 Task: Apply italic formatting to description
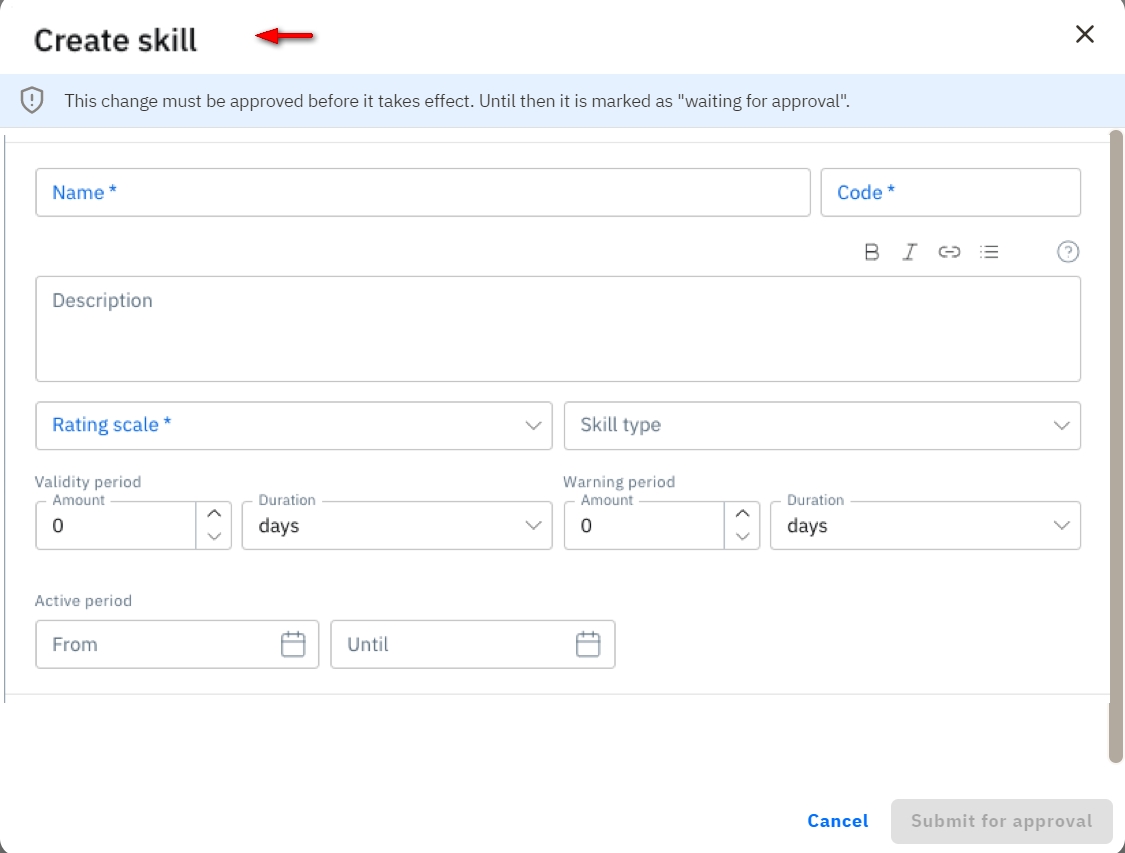[x=909, y=252]
